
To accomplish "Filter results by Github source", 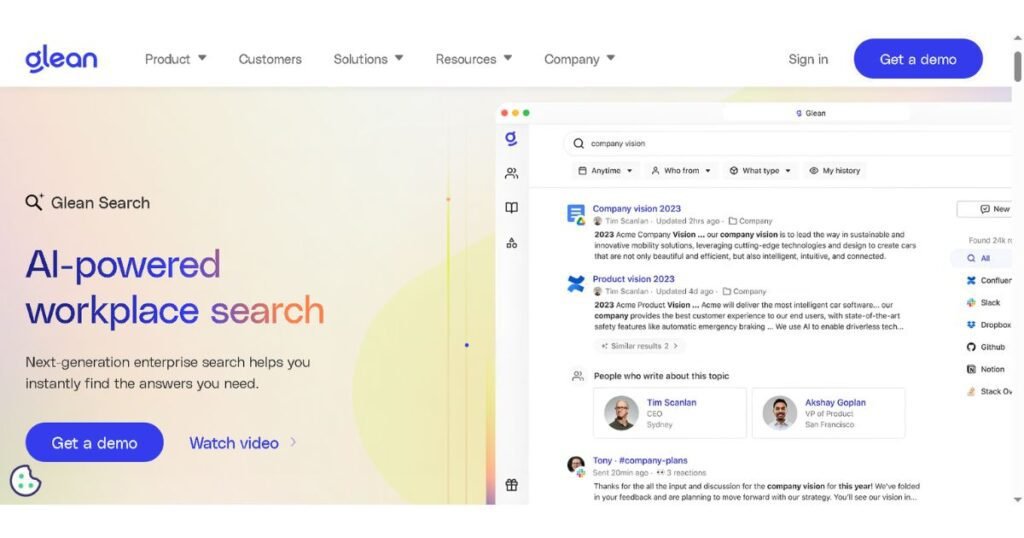I will click(x=985, y=347).
